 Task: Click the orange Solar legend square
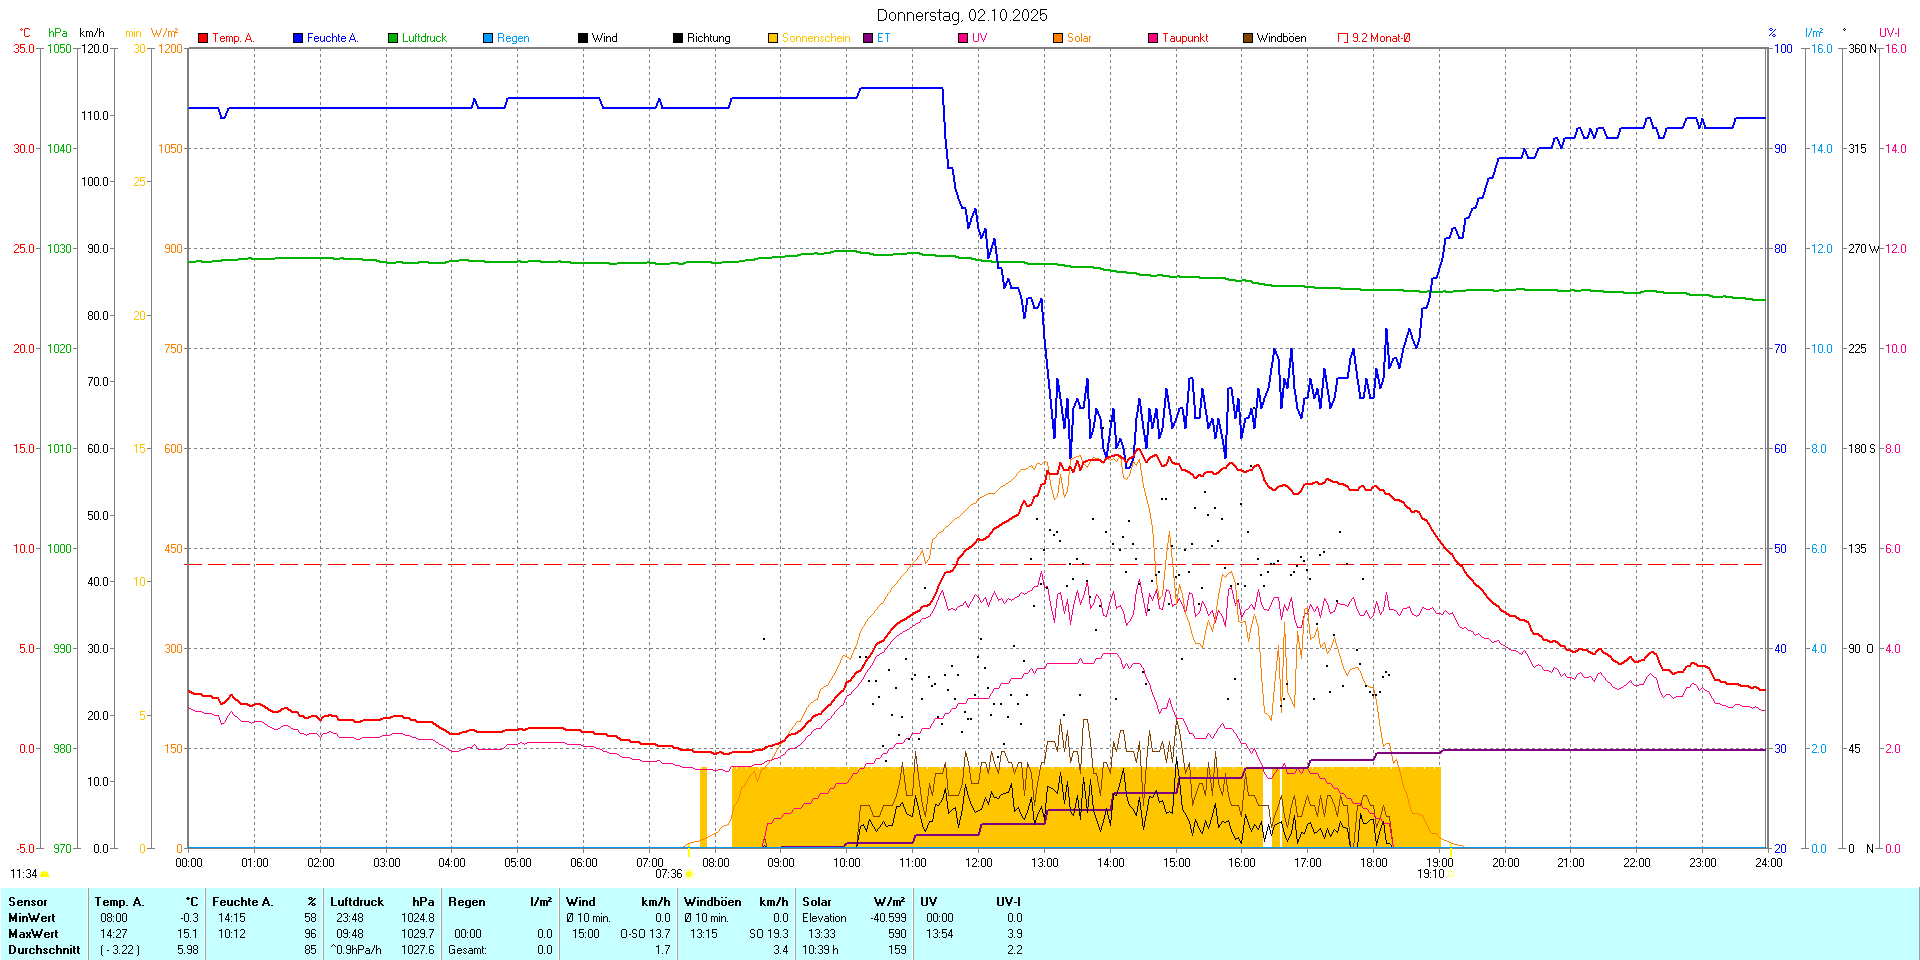pos(1058,38)
